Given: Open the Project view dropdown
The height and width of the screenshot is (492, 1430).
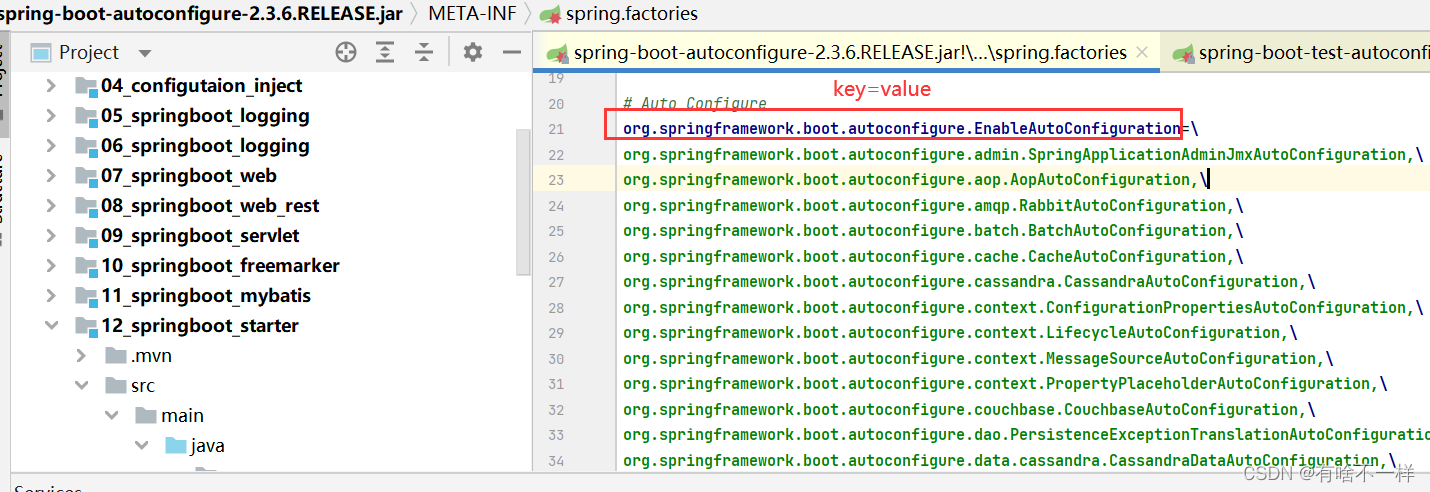Looking at the screenshot, I should pos(145,53).
